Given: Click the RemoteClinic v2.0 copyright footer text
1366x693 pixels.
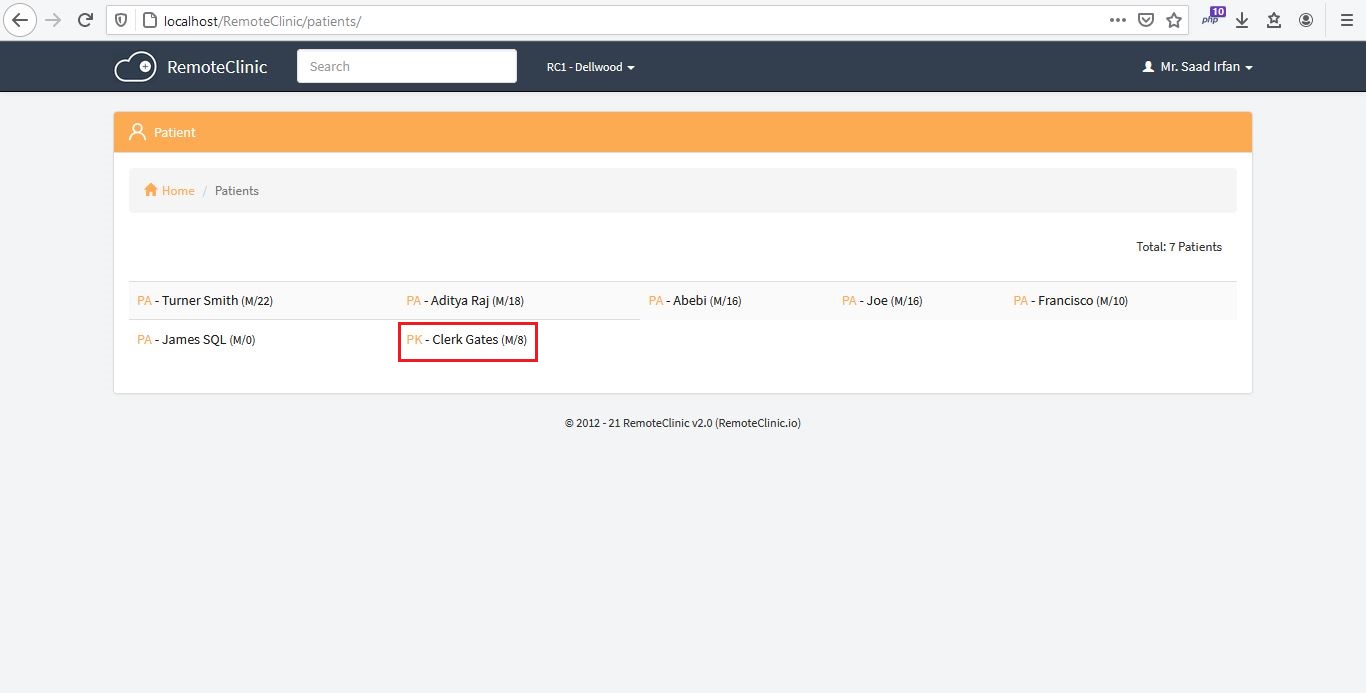Looking at the screenshot, I should coord(683,423).
